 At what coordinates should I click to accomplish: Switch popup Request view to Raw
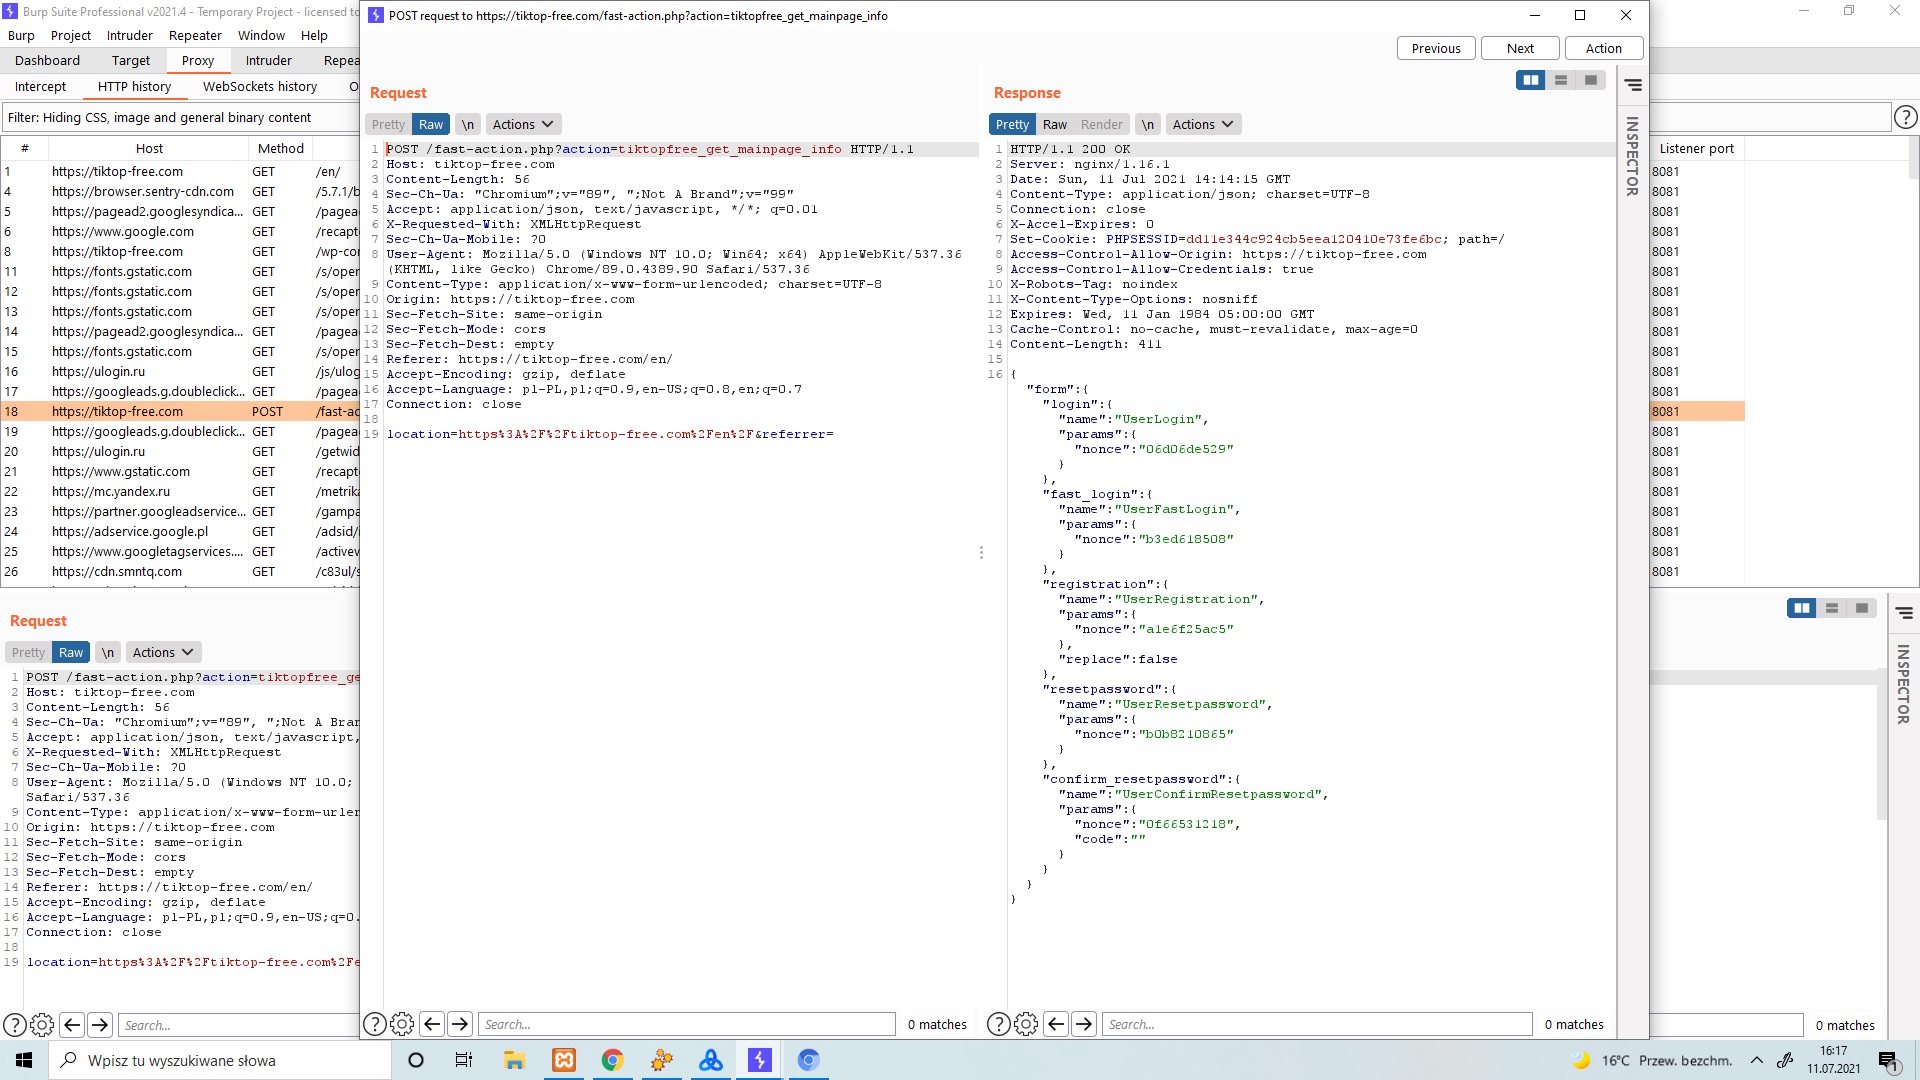431,124
